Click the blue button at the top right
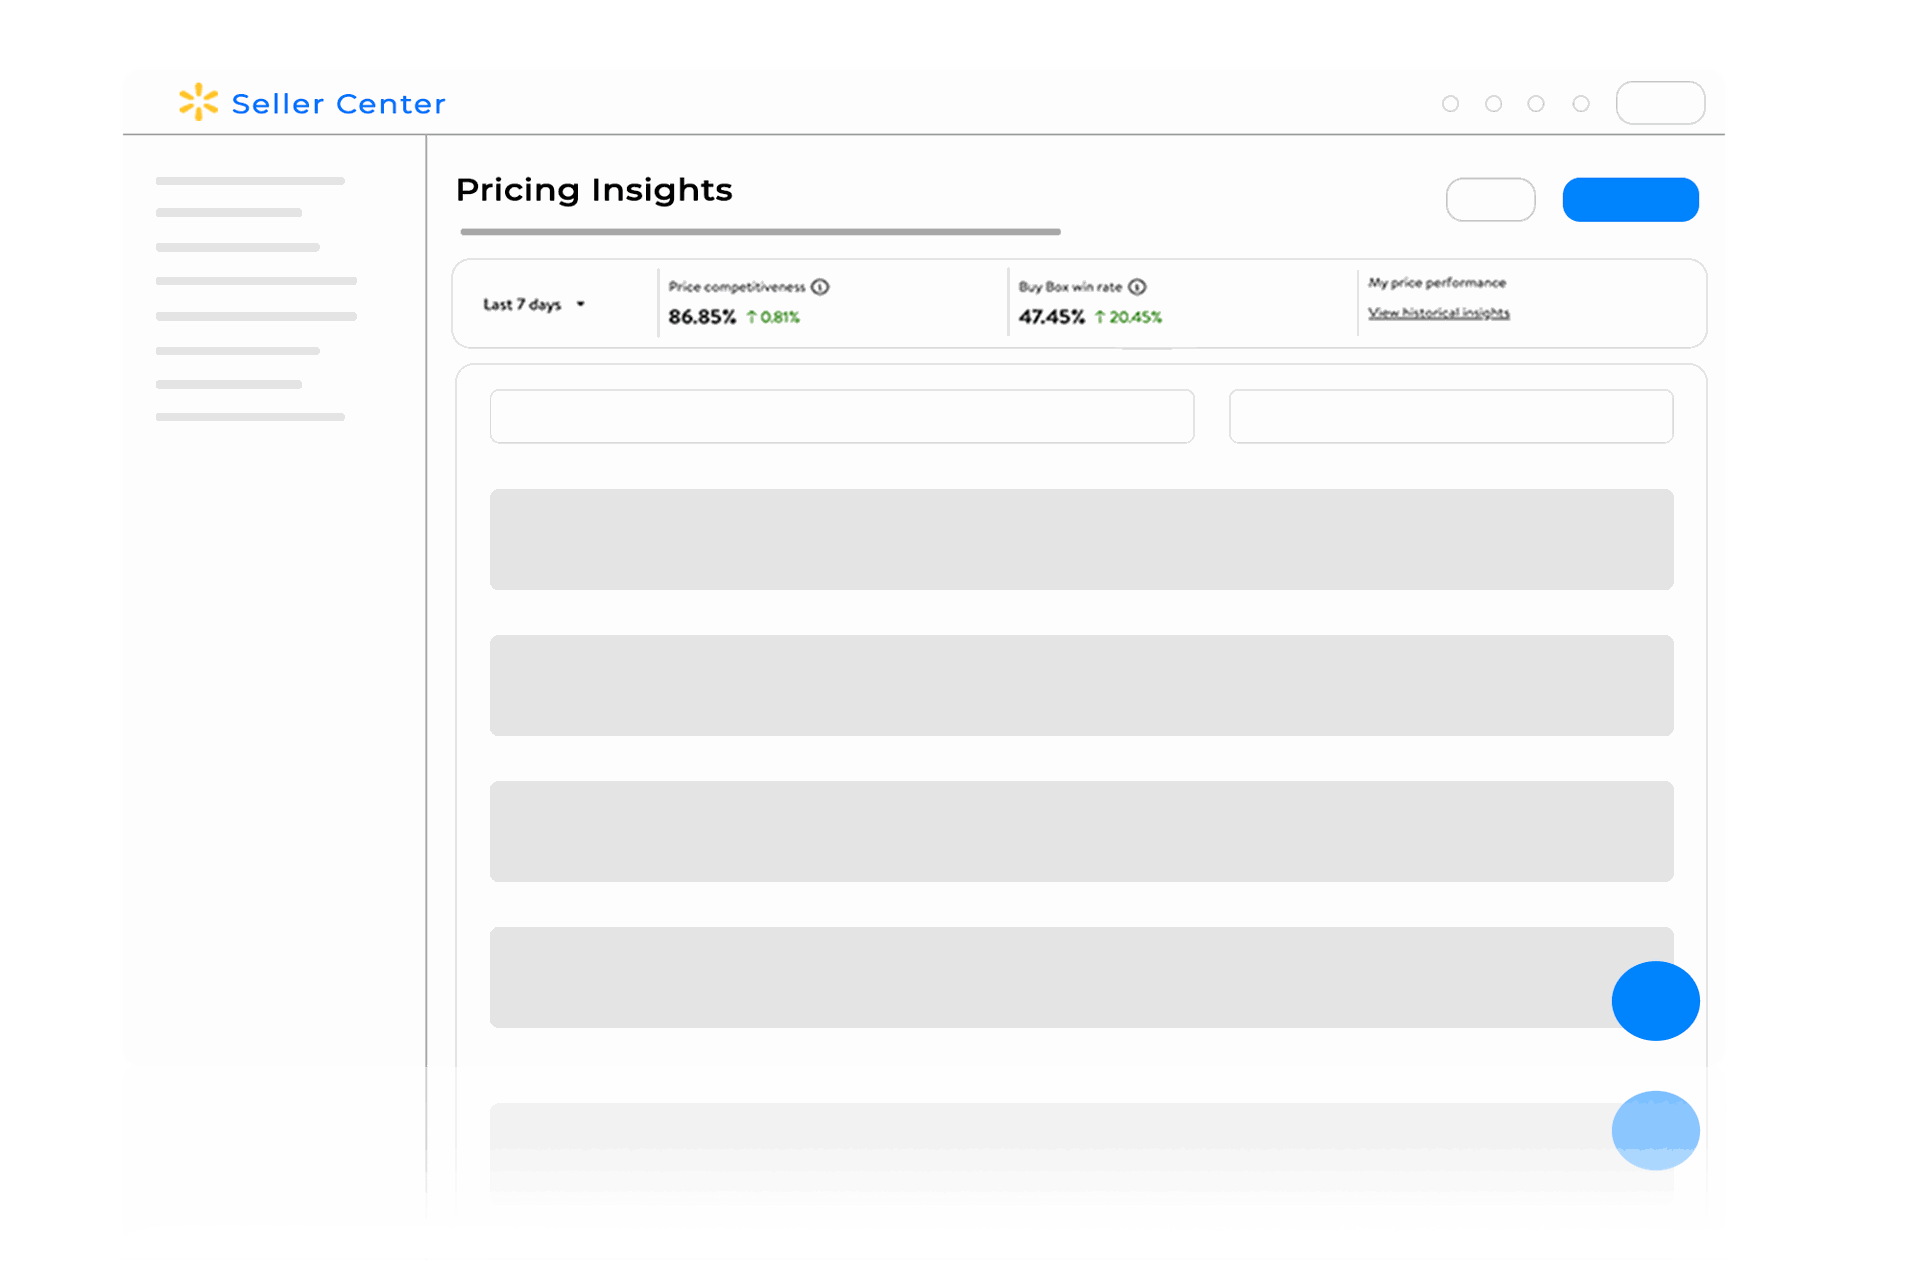The width and height of the screenshot is (1920, 1279). (x=1630, y=199)
